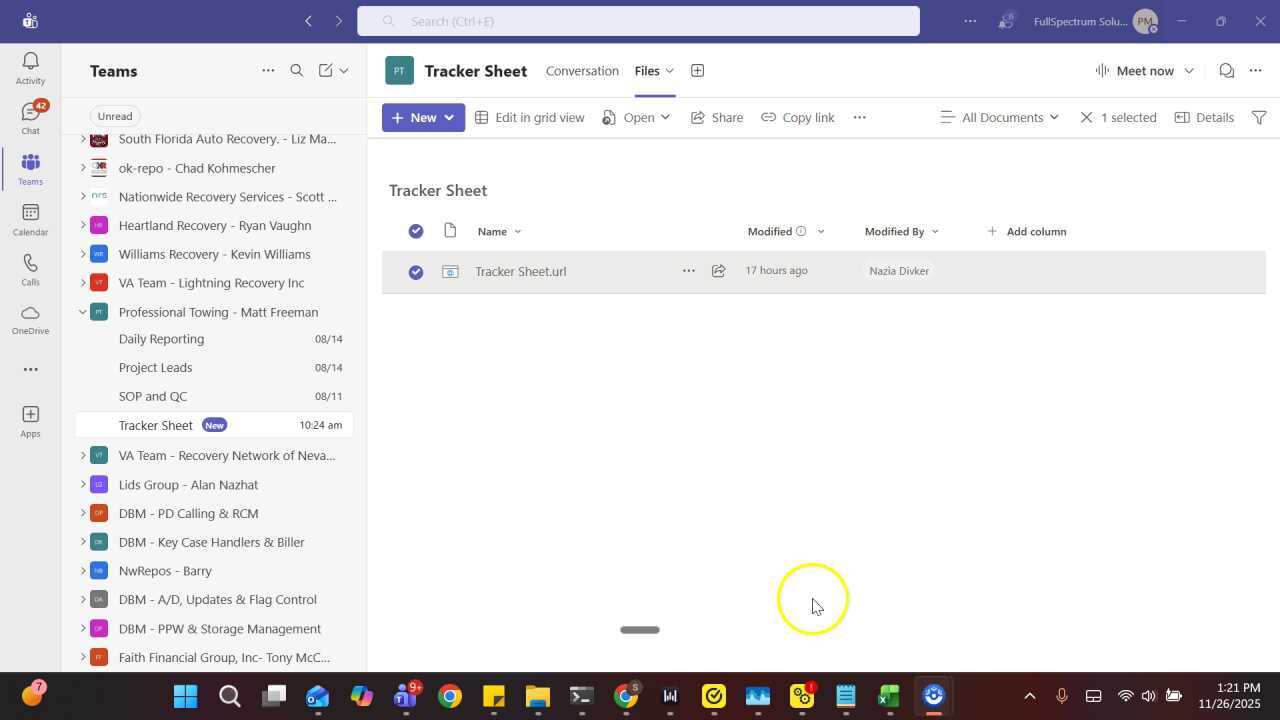1280x720 pixels.
Task: Open Williams Recovery - Kevin Williams team
Action: pos(215,255)
